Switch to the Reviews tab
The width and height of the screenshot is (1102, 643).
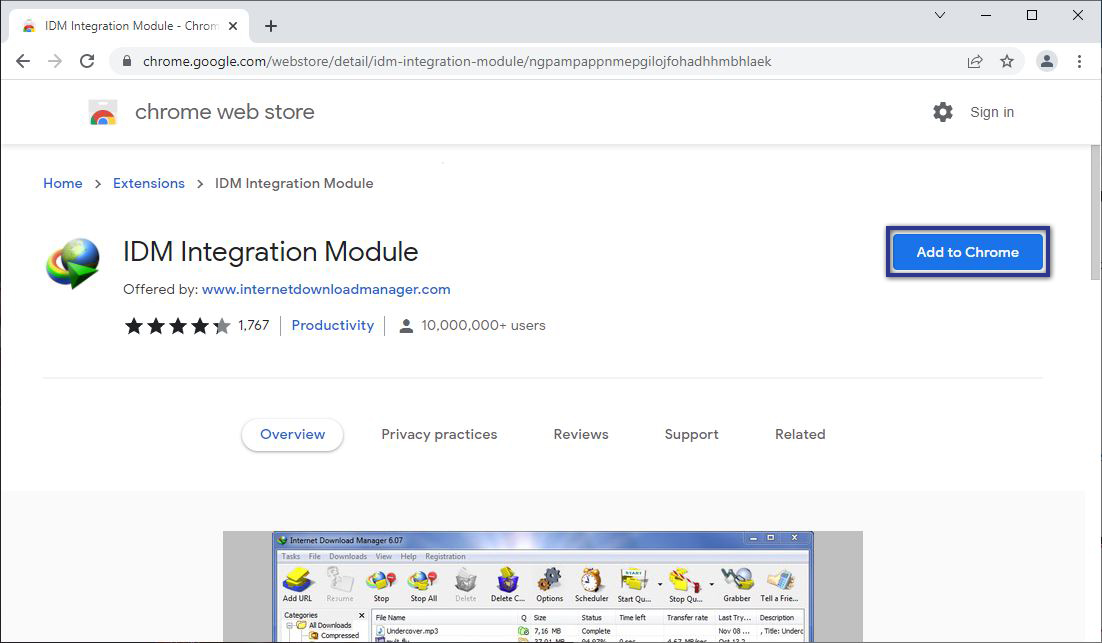coord(580,434)
